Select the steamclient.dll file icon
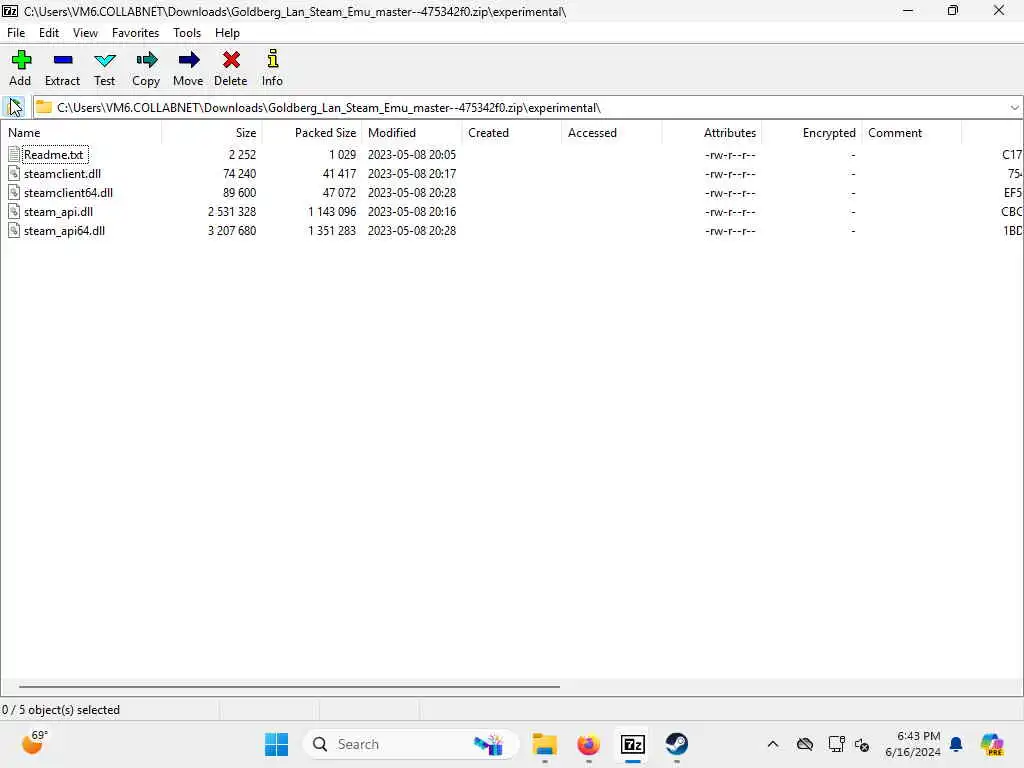The width and height of the screenshot is (1024, 768). click(x=14, y=174)
